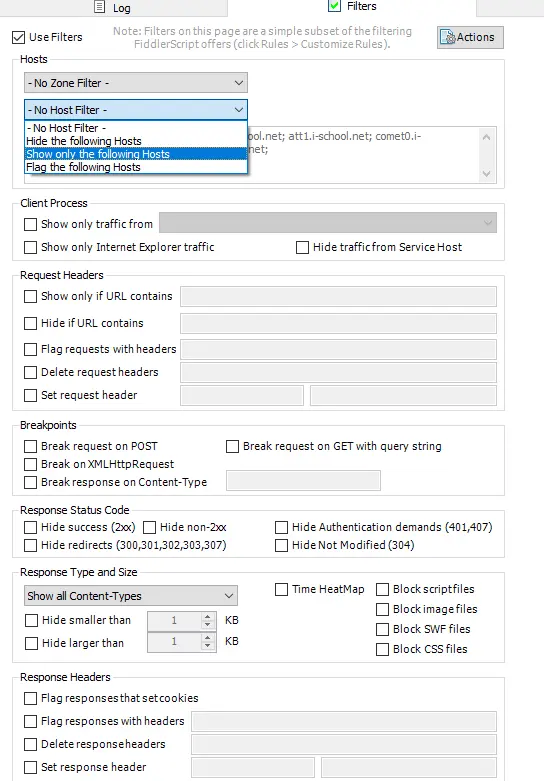Check Flag responses that set cookies
Viewport: 544px width, 781px height.
click(x=30, y=699)
